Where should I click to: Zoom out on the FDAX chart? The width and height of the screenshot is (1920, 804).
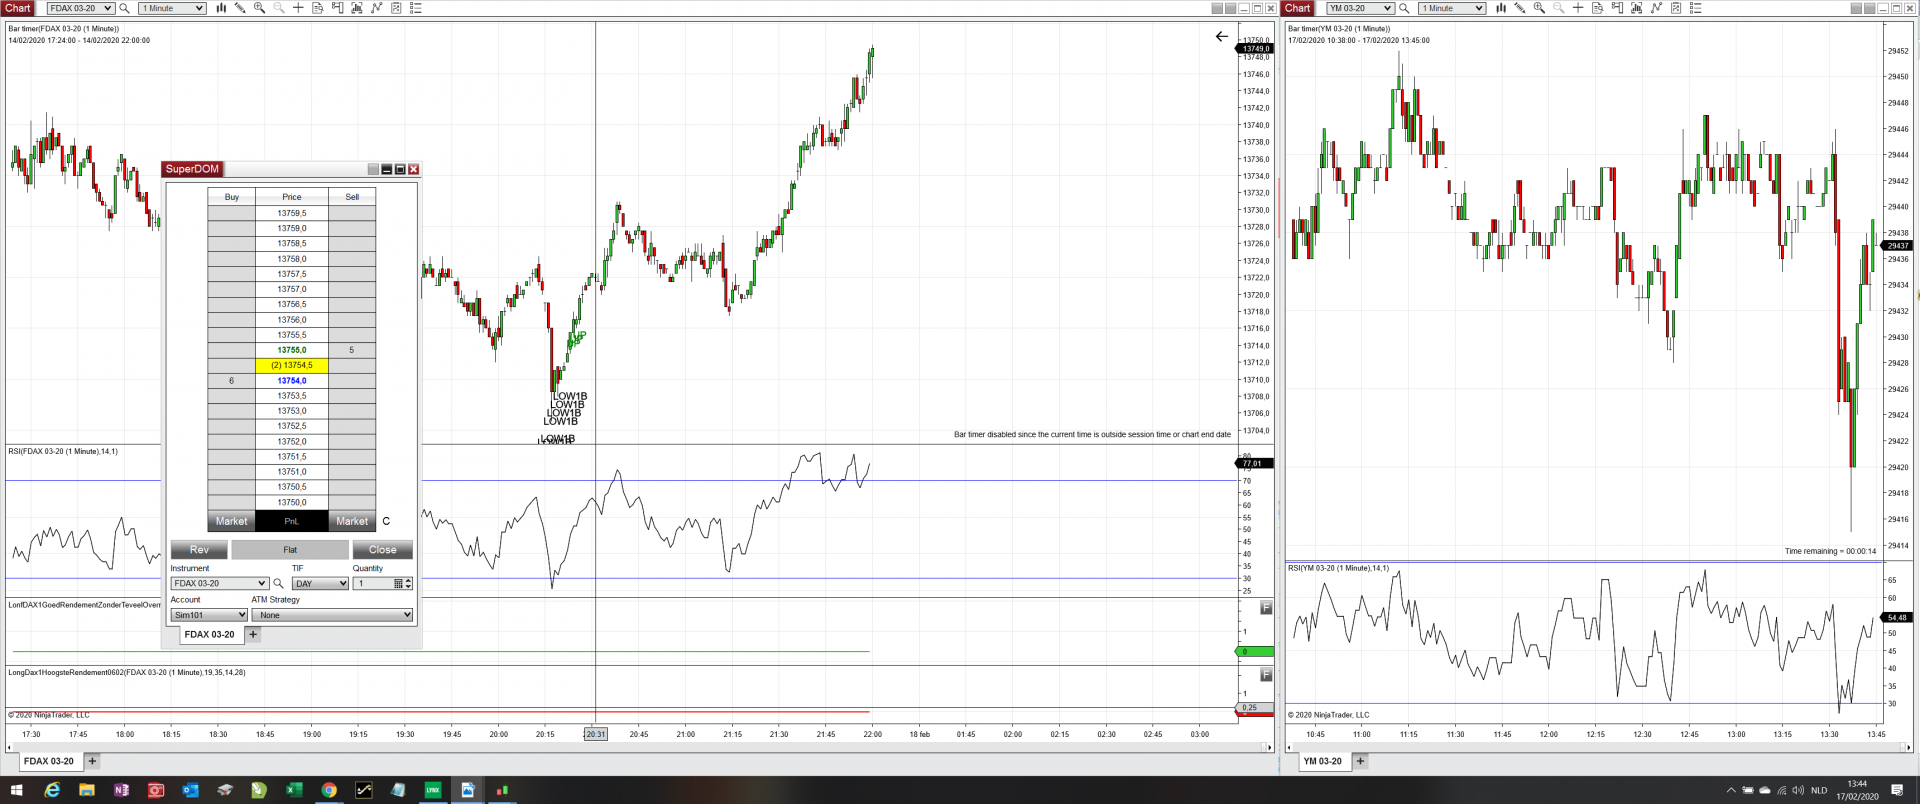(x=279, y=8)
